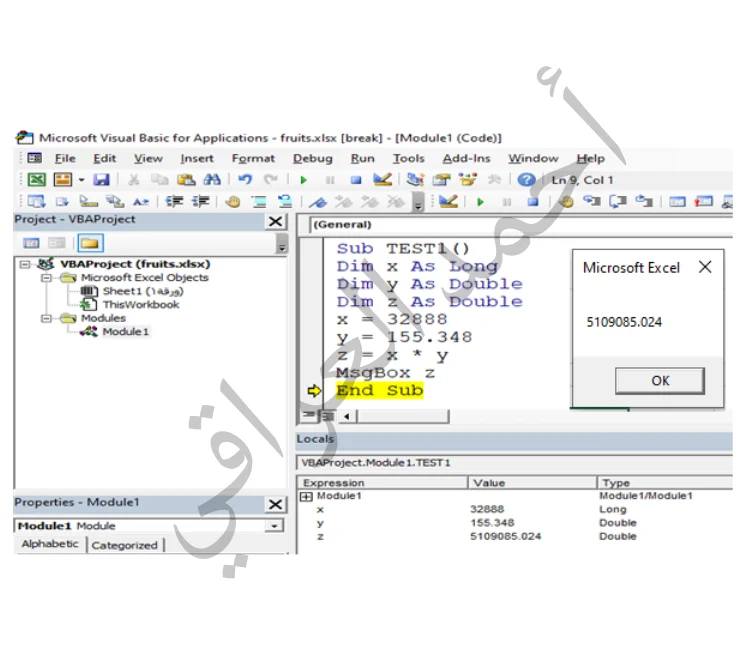The image size is (751, 664).
Task: Click View Object icon in Project pane
Action: 57,243
